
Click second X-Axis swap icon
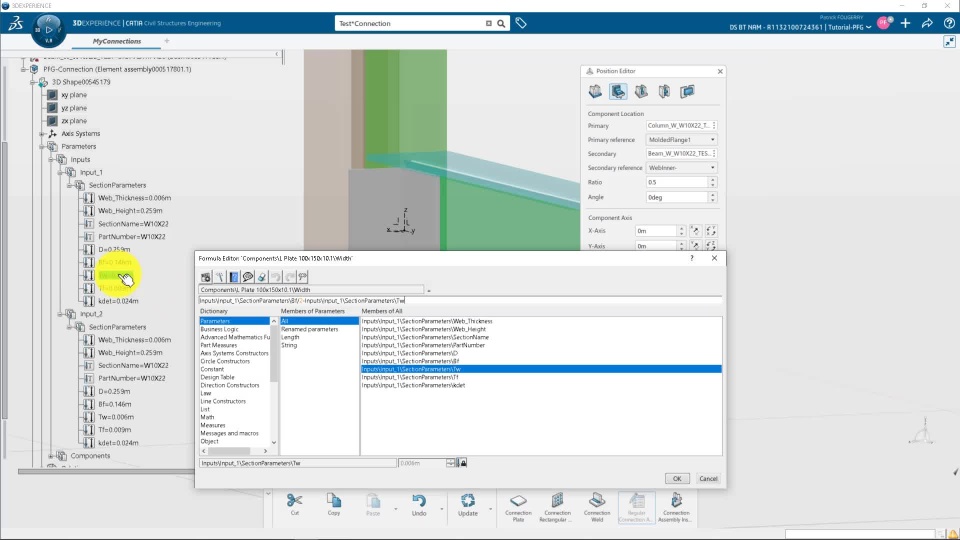[x=711, y=231]
